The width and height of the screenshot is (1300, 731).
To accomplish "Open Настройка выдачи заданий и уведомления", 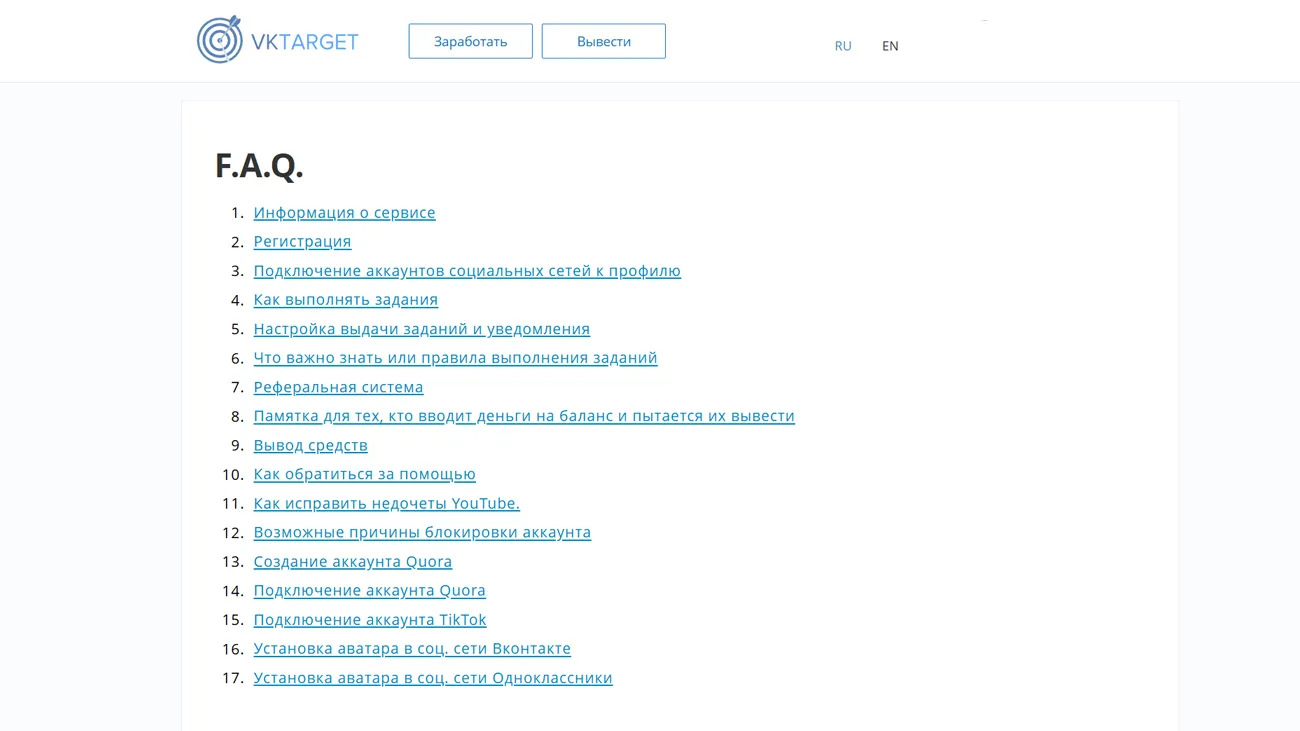I will pyautogui.click(x=421, y=329).
